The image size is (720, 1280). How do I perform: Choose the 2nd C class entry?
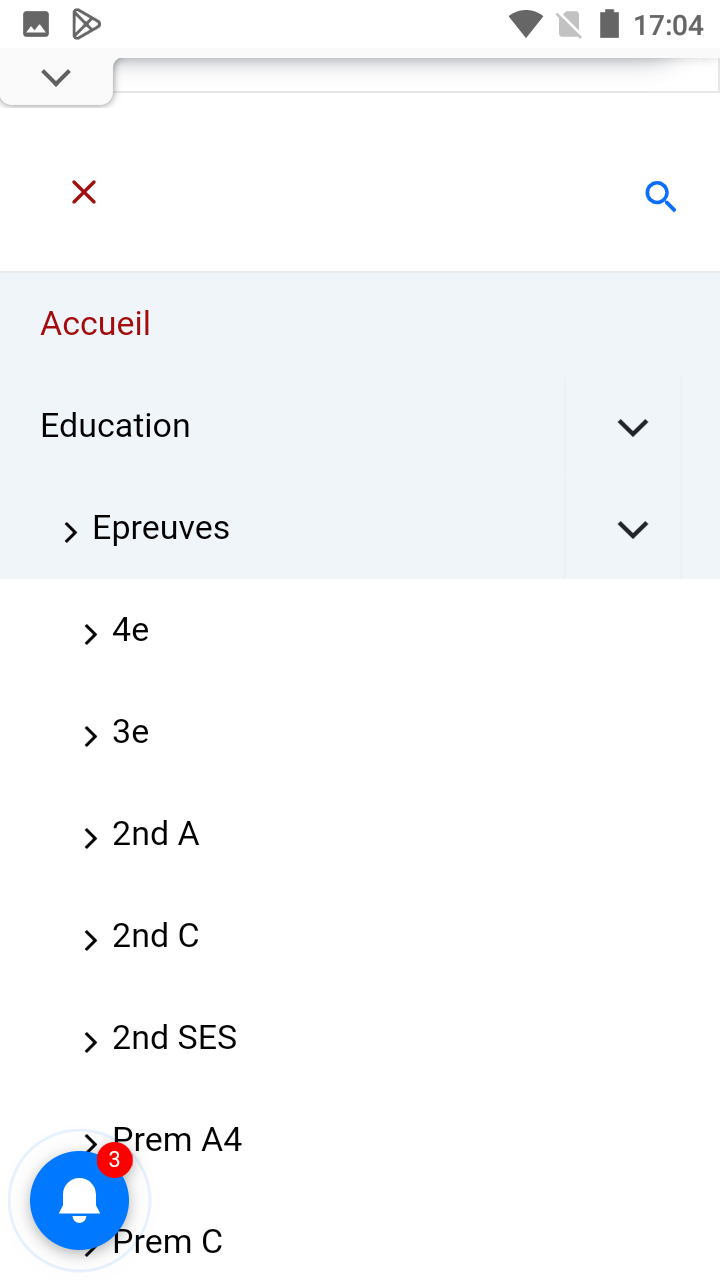(x=155, y=936)
